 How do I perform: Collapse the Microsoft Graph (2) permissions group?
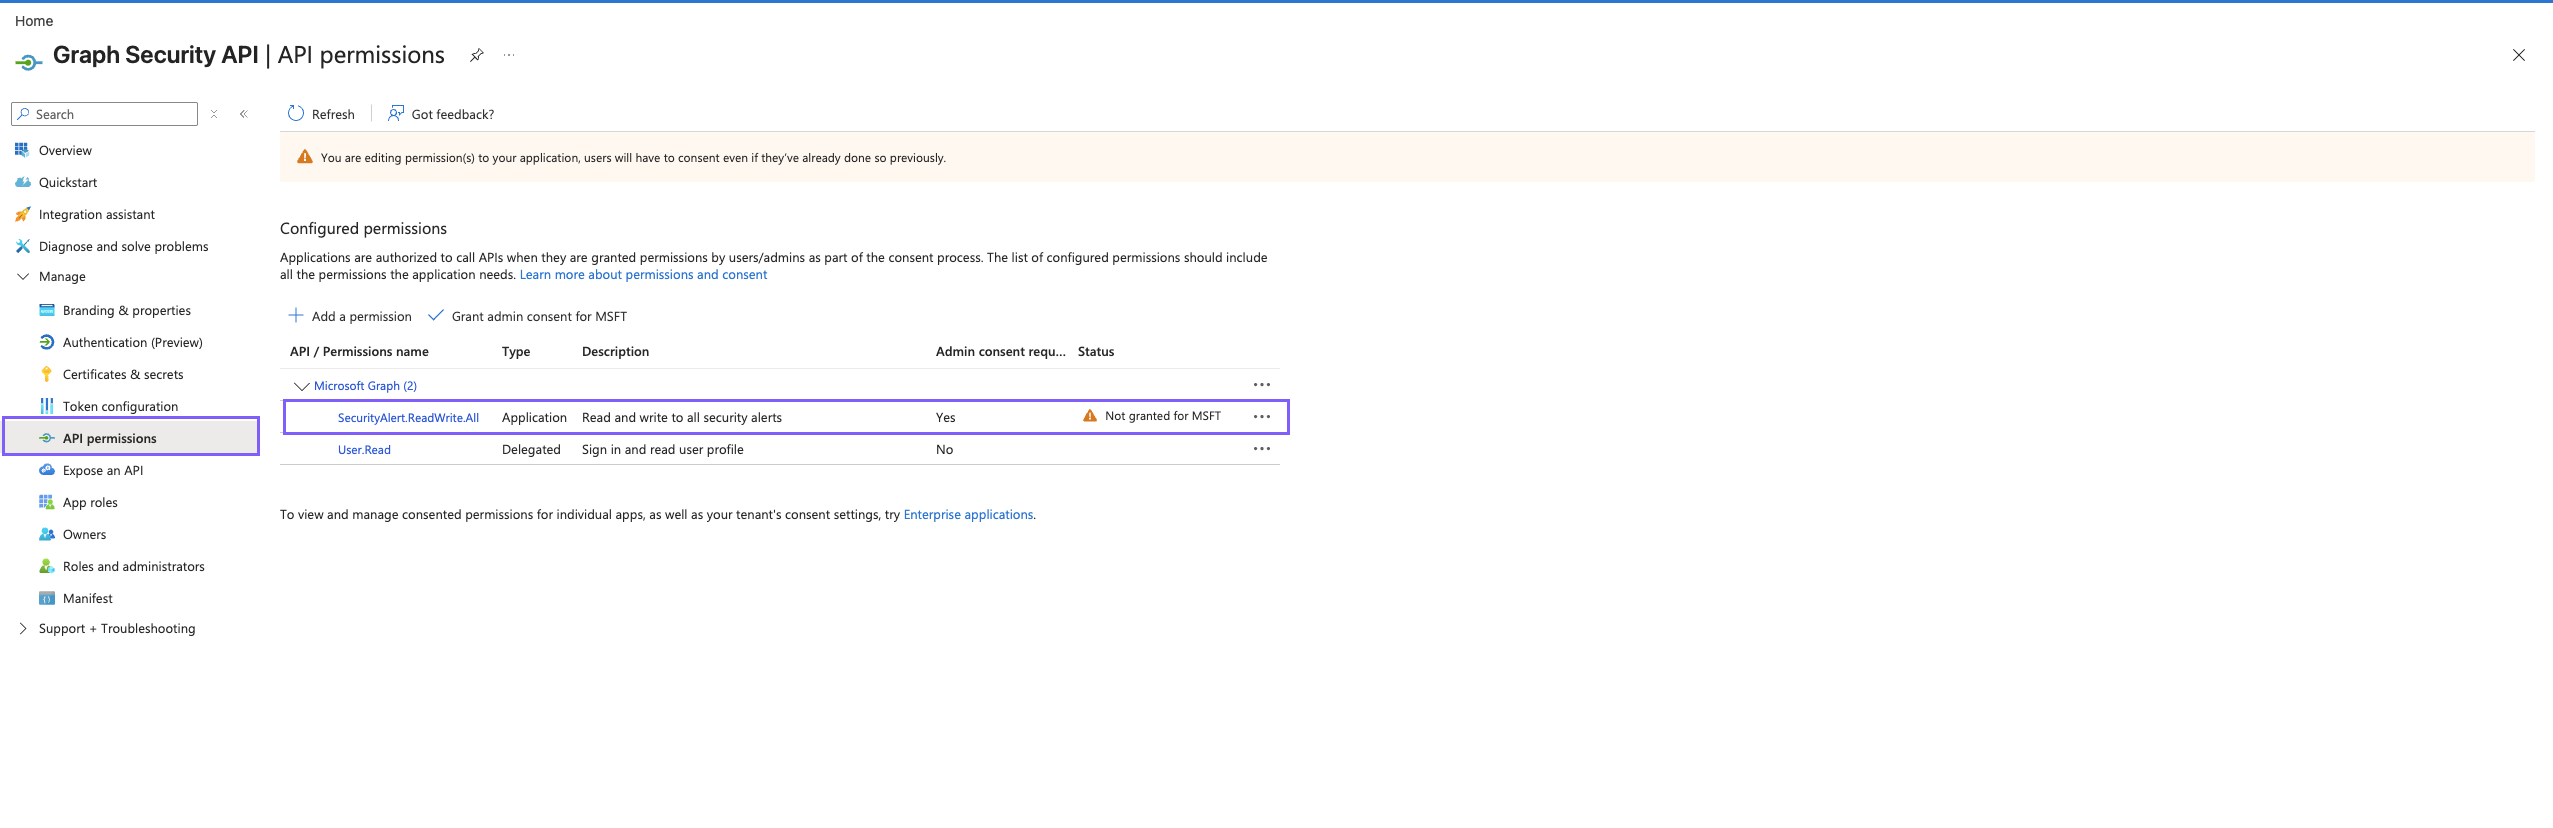(x=301, y=386)
